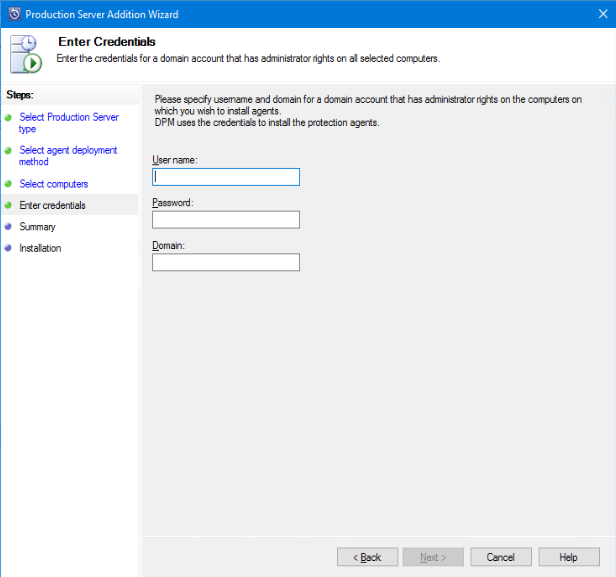Click green bullet beside Enter credentials step
616x577 pixels.
click(x=8, y=206)
